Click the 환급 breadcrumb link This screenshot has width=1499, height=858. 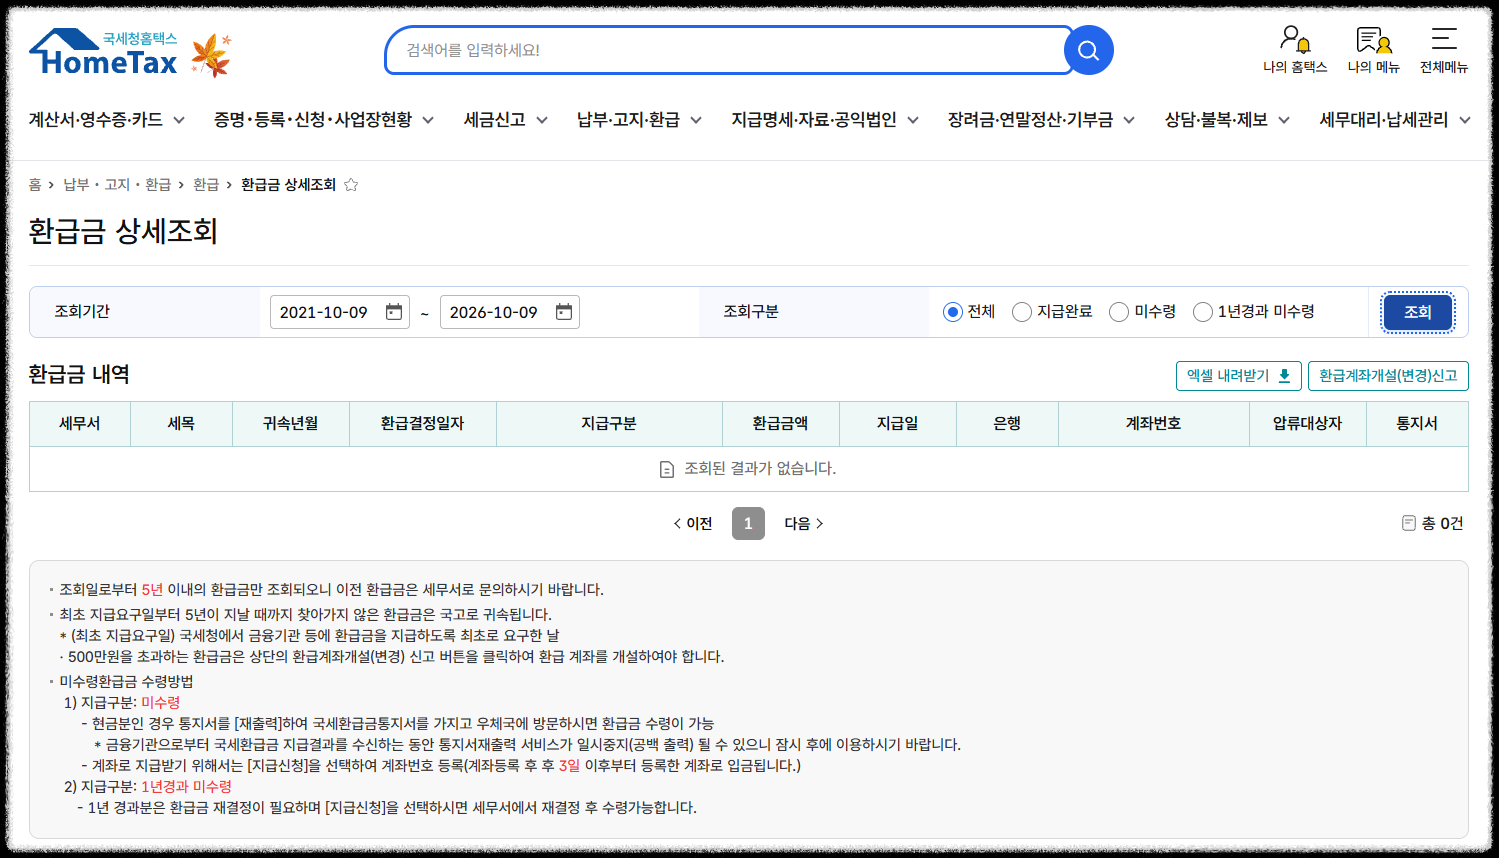(x=206, y=185)
